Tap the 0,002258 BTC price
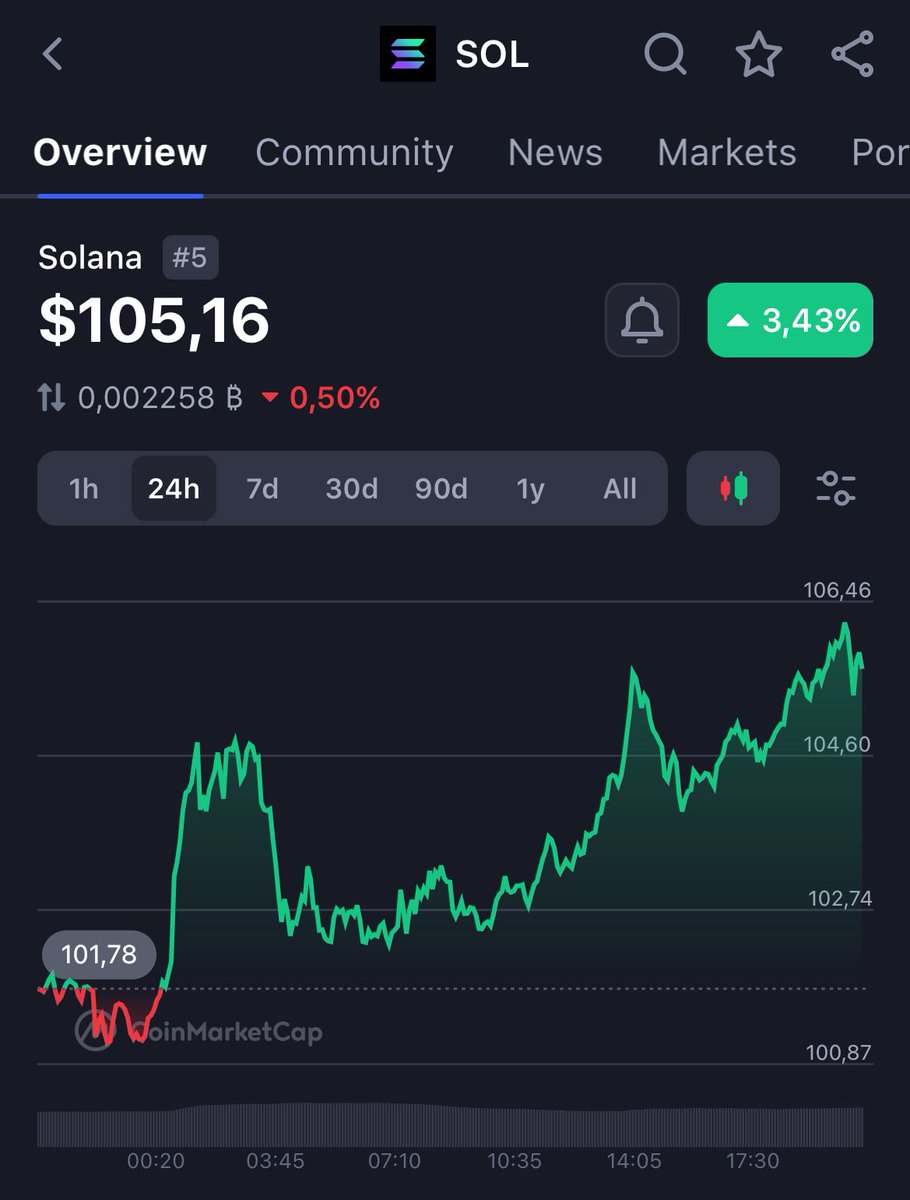Screen dimensions: 910x1200 [x=160, y=399]
